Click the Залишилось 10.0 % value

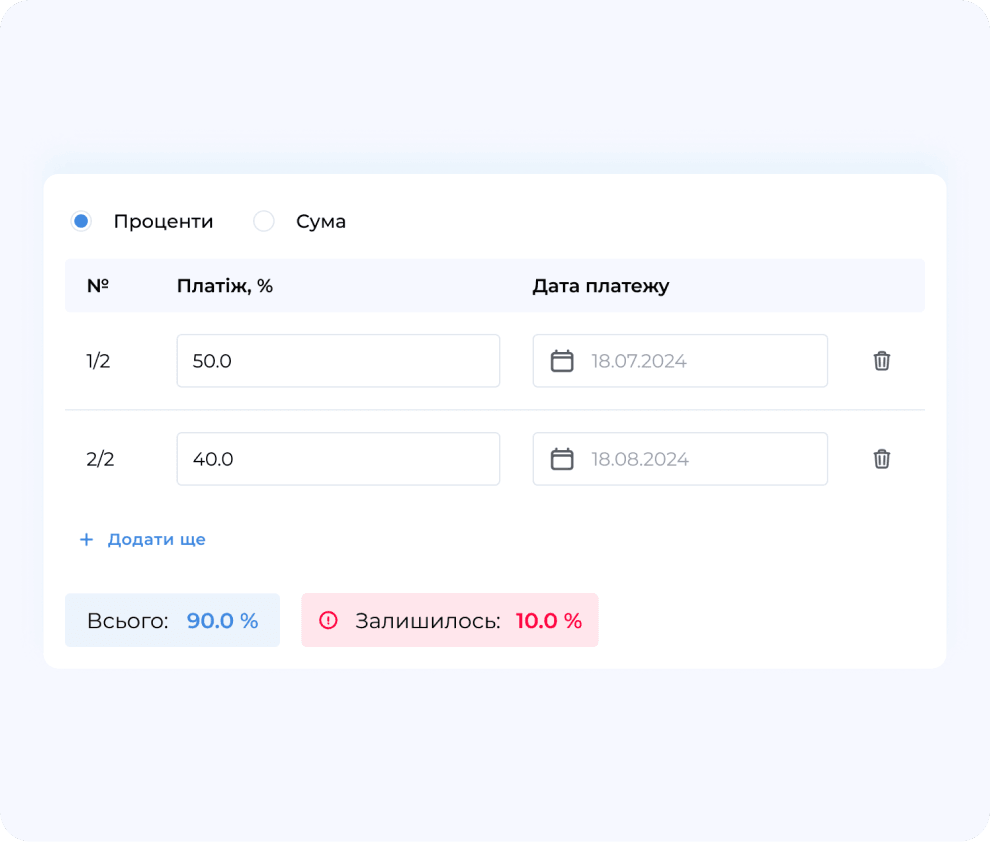point(548,621)
